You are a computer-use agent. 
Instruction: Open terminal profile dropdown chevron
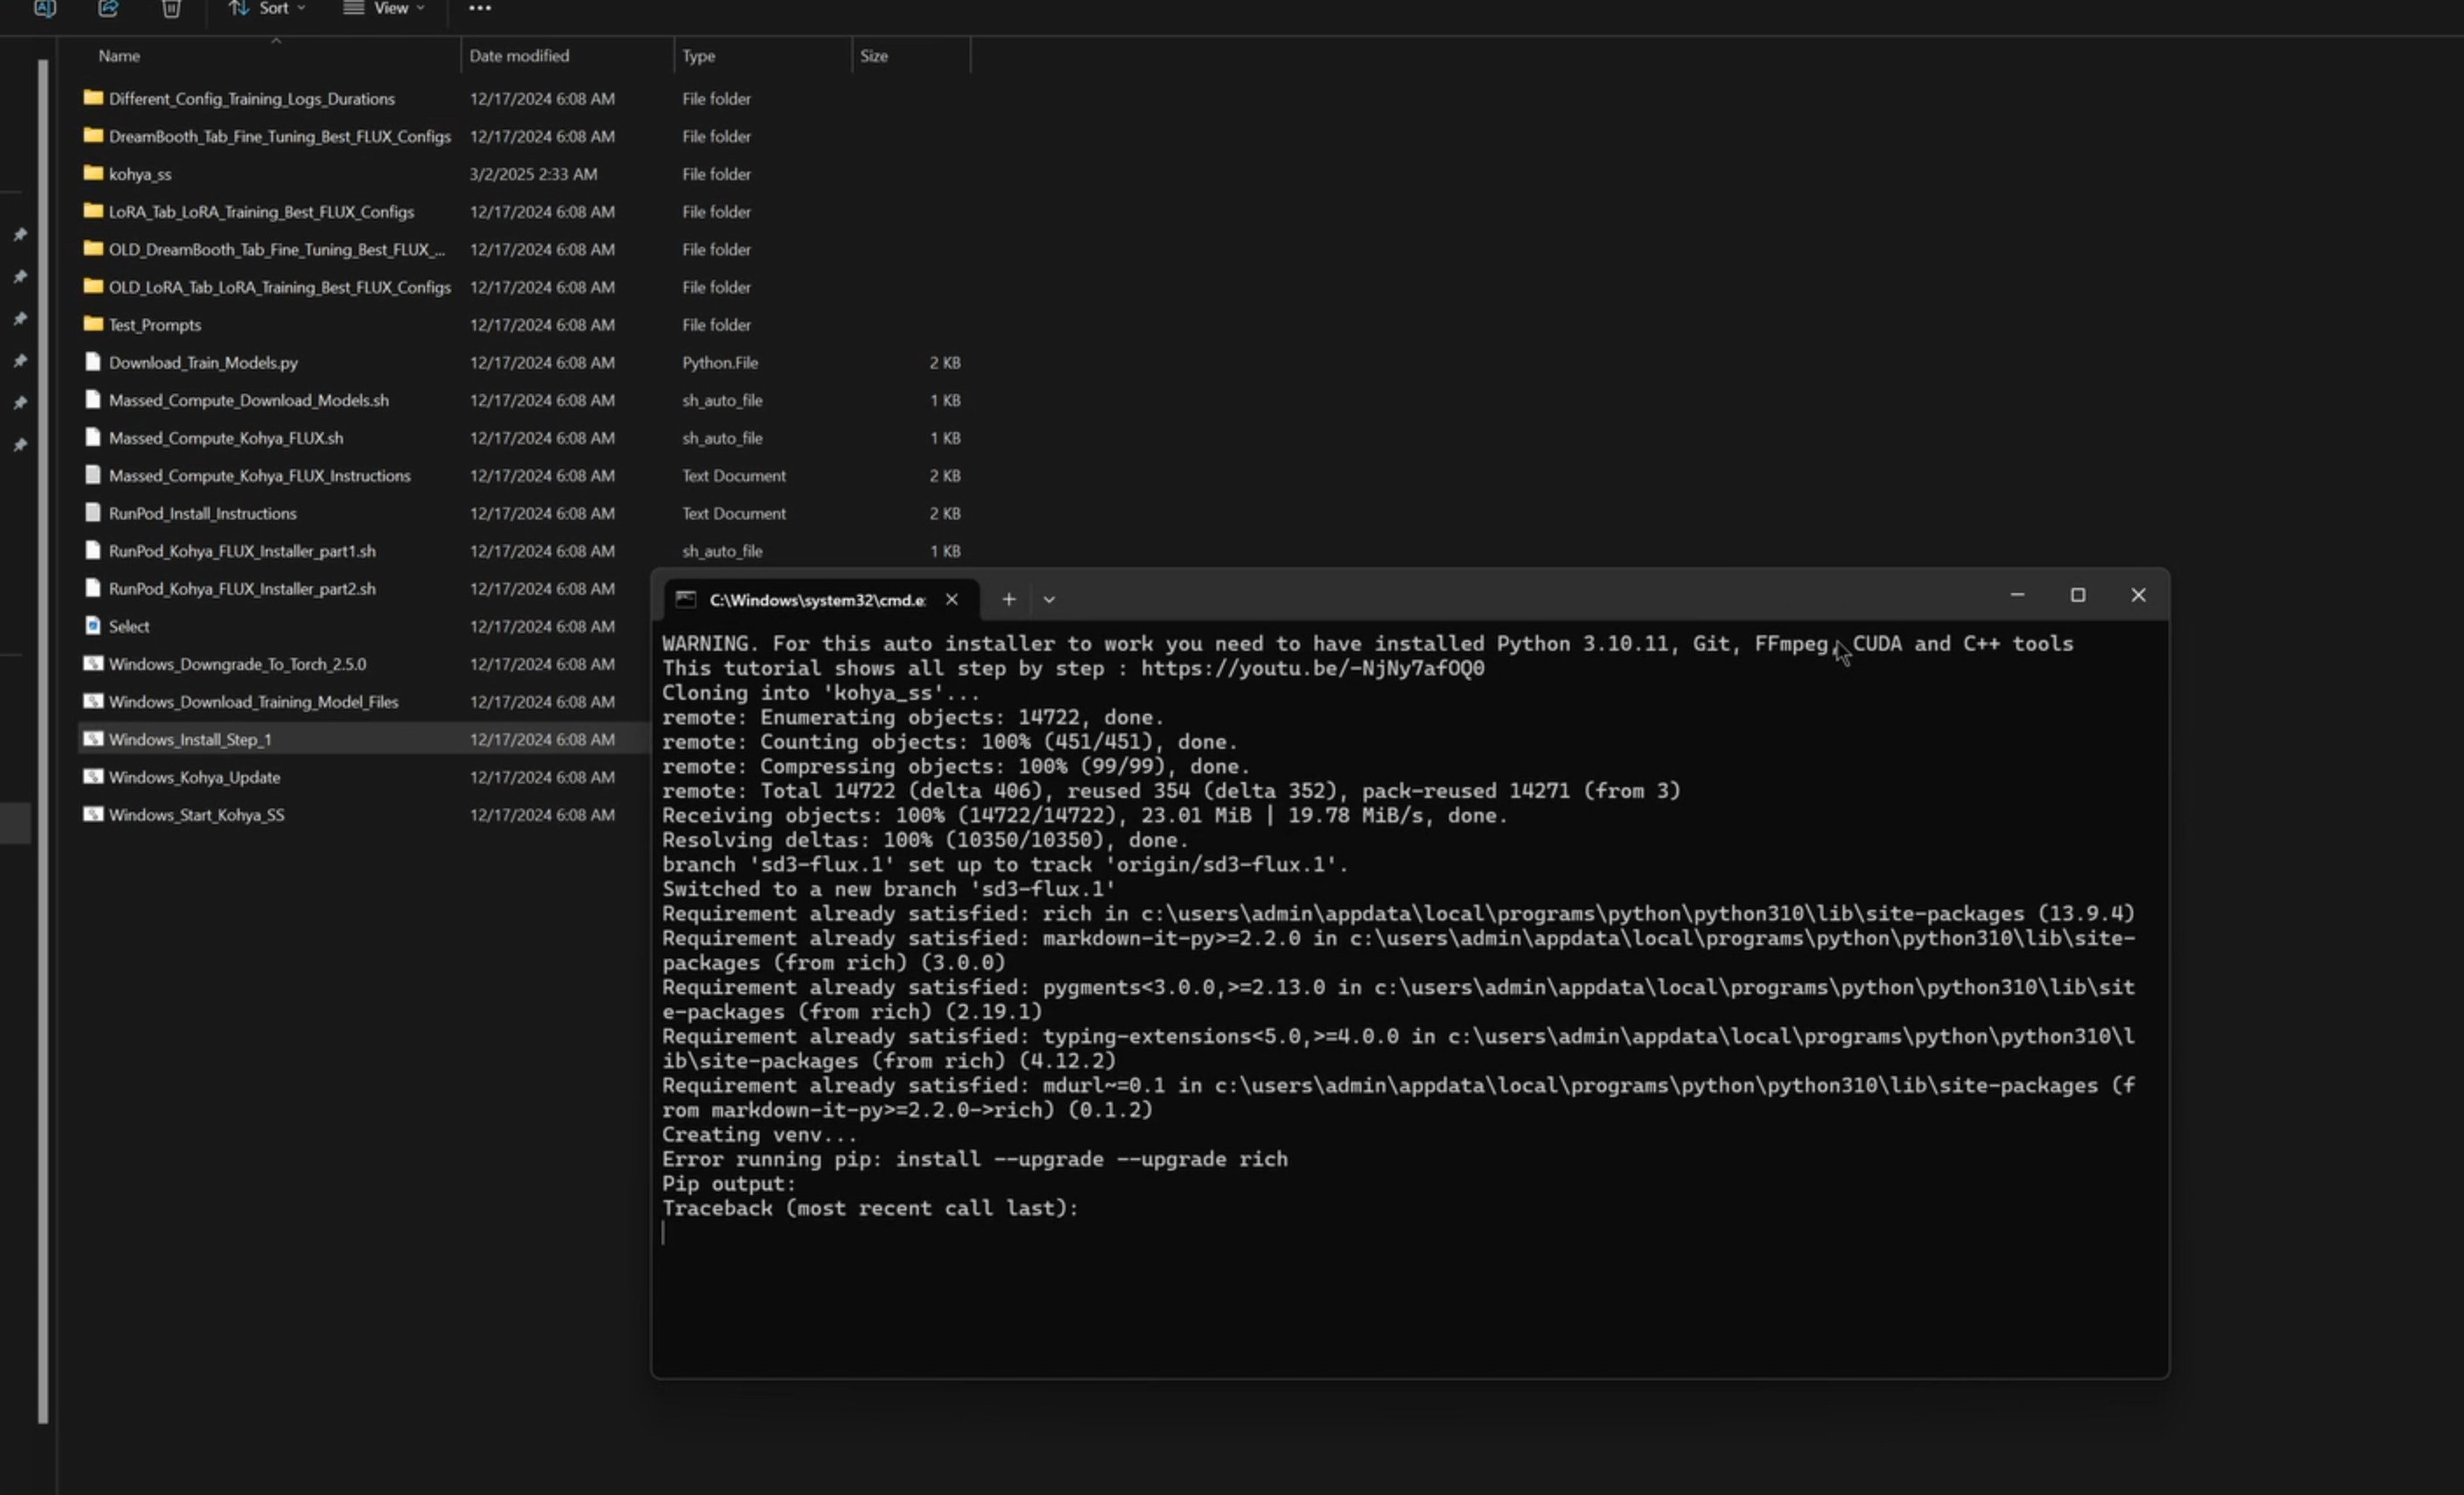[1048, 599]
